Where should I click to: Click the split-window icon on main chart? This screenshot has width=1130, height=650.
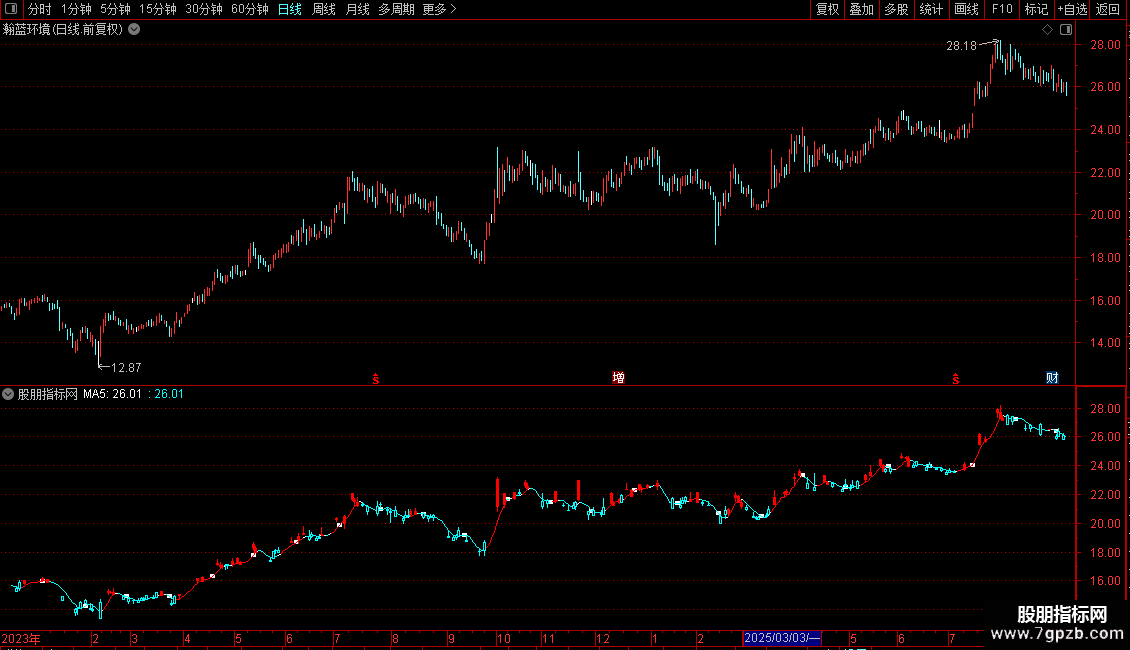pyautogui.click(x=1066, y=30)
